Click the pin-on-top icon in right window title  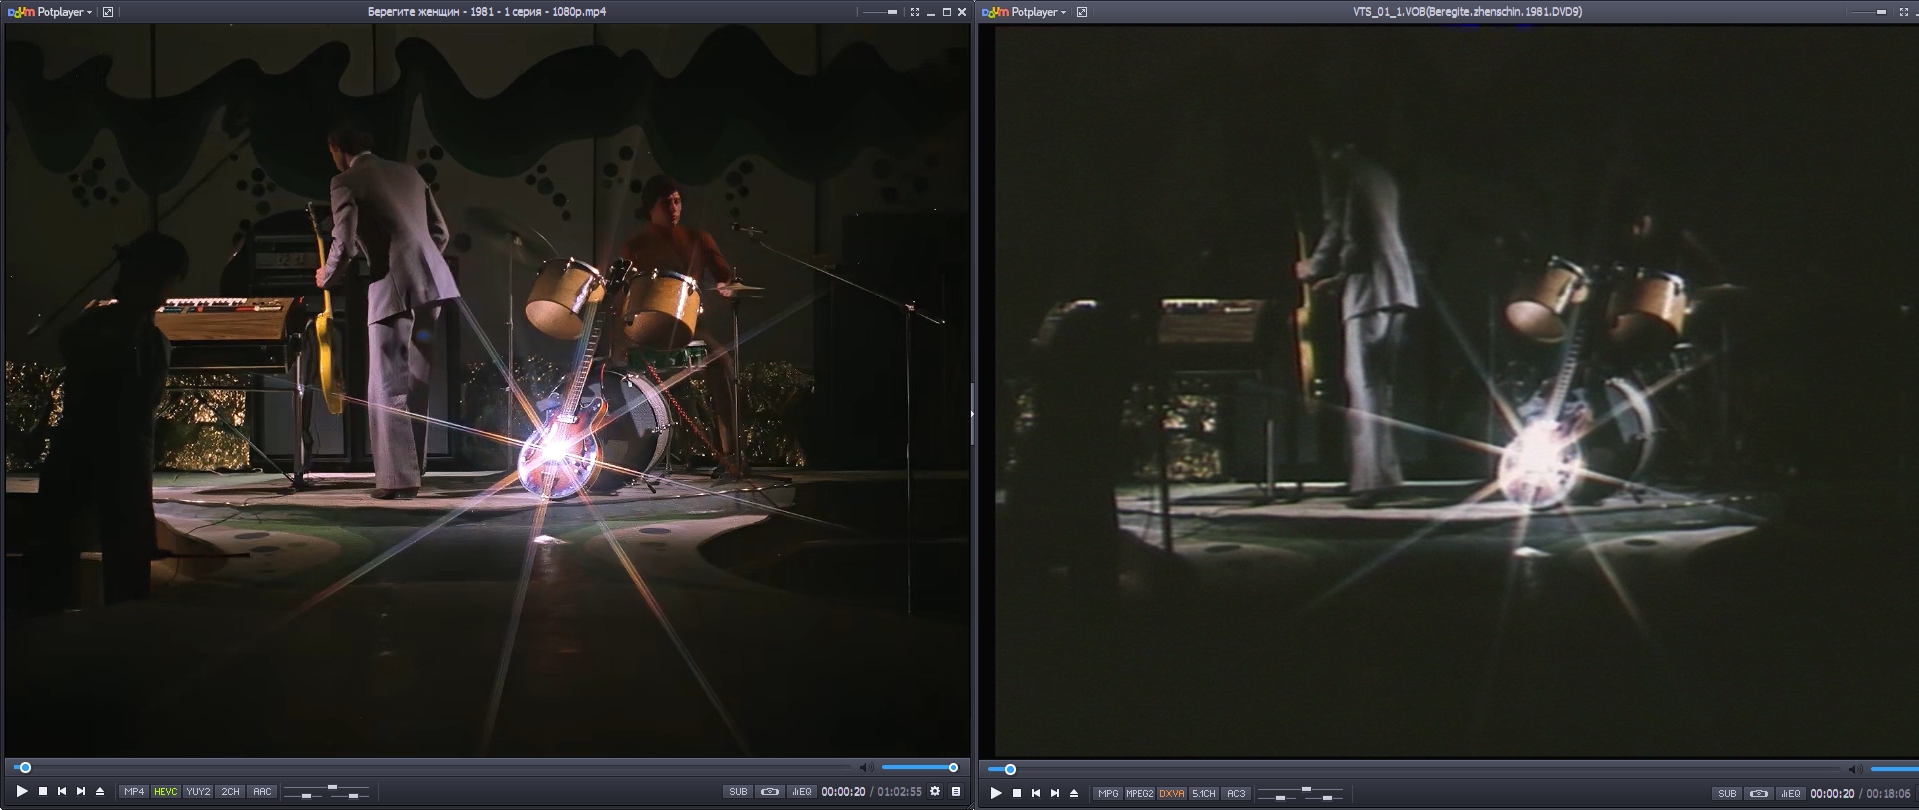pyautogui.click(x=1082, y=12)
